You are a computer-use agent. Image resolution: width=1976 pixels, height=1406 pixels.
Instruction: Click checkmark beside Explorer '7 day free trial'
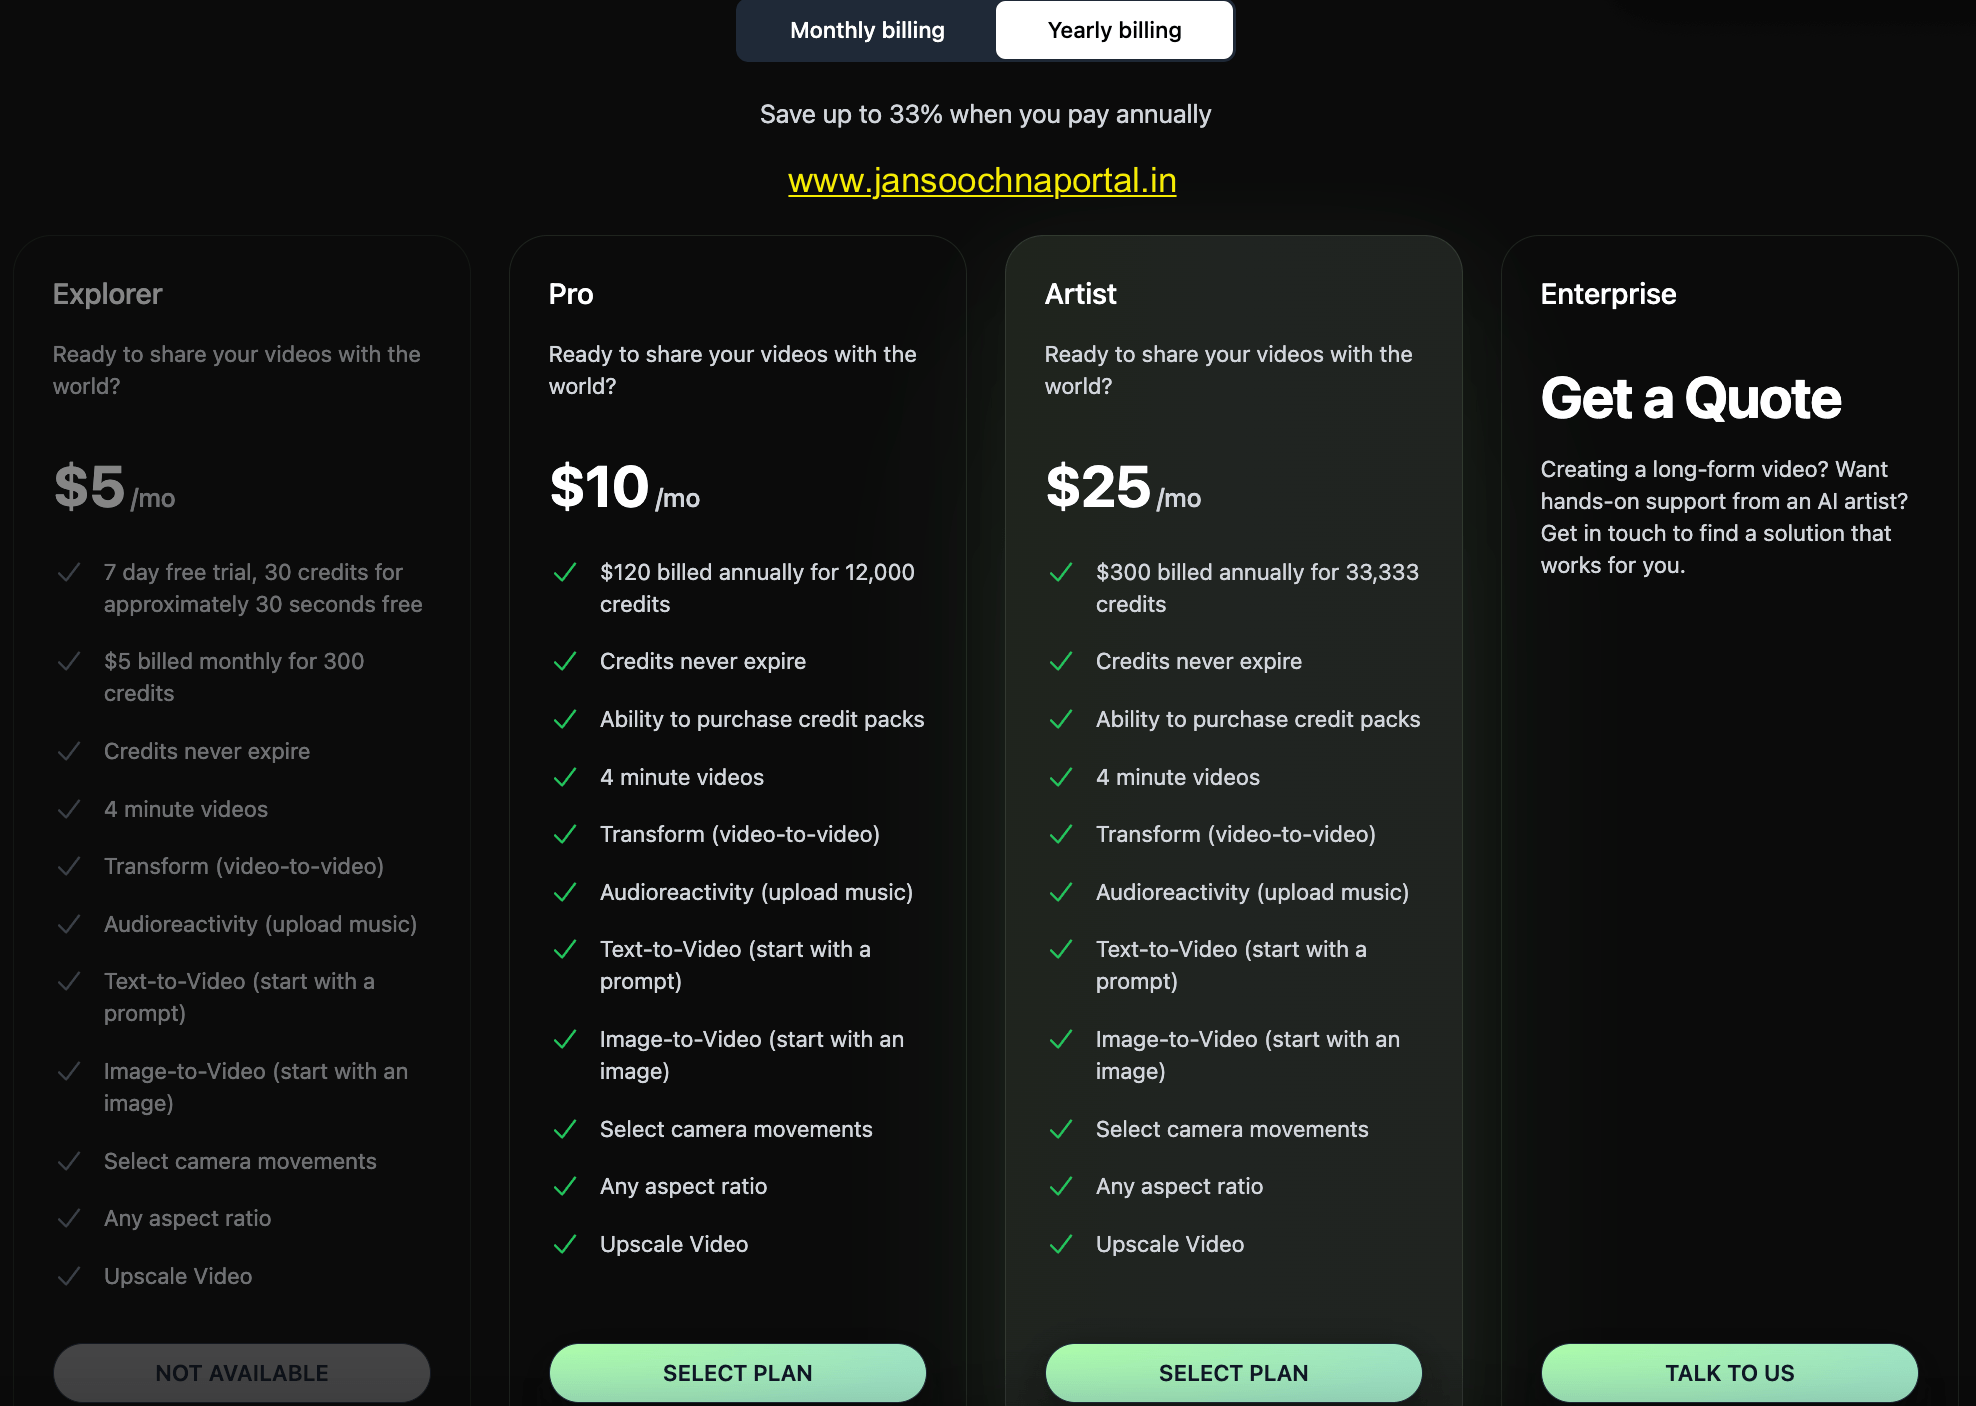[x=69, y=572]
